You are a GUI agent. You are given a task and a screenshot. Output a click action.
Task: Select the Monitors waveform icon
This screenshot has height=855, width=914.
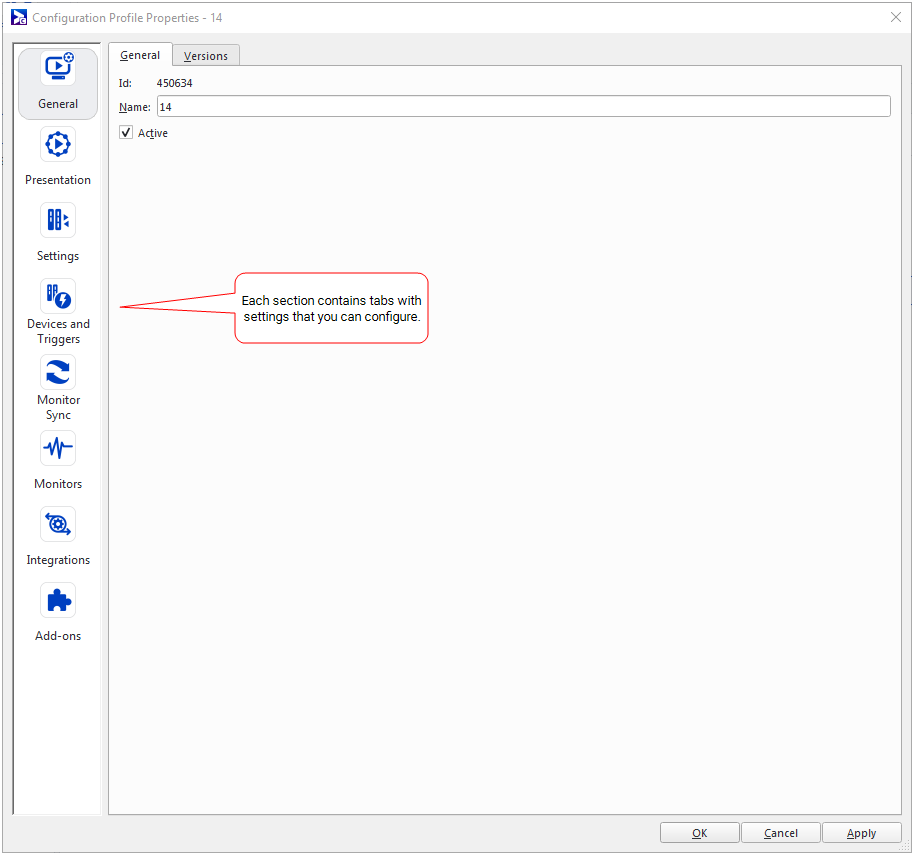point(58,449)
